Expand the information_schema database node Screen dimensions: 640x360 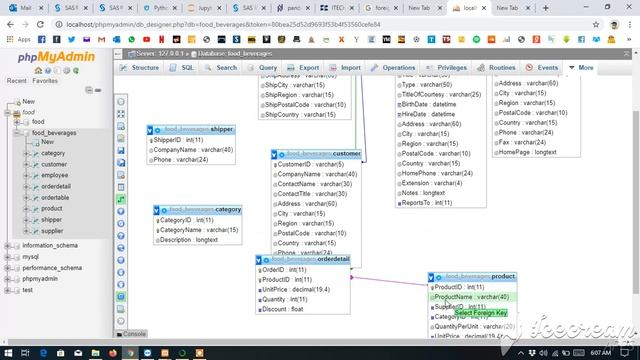pos(7,246)
